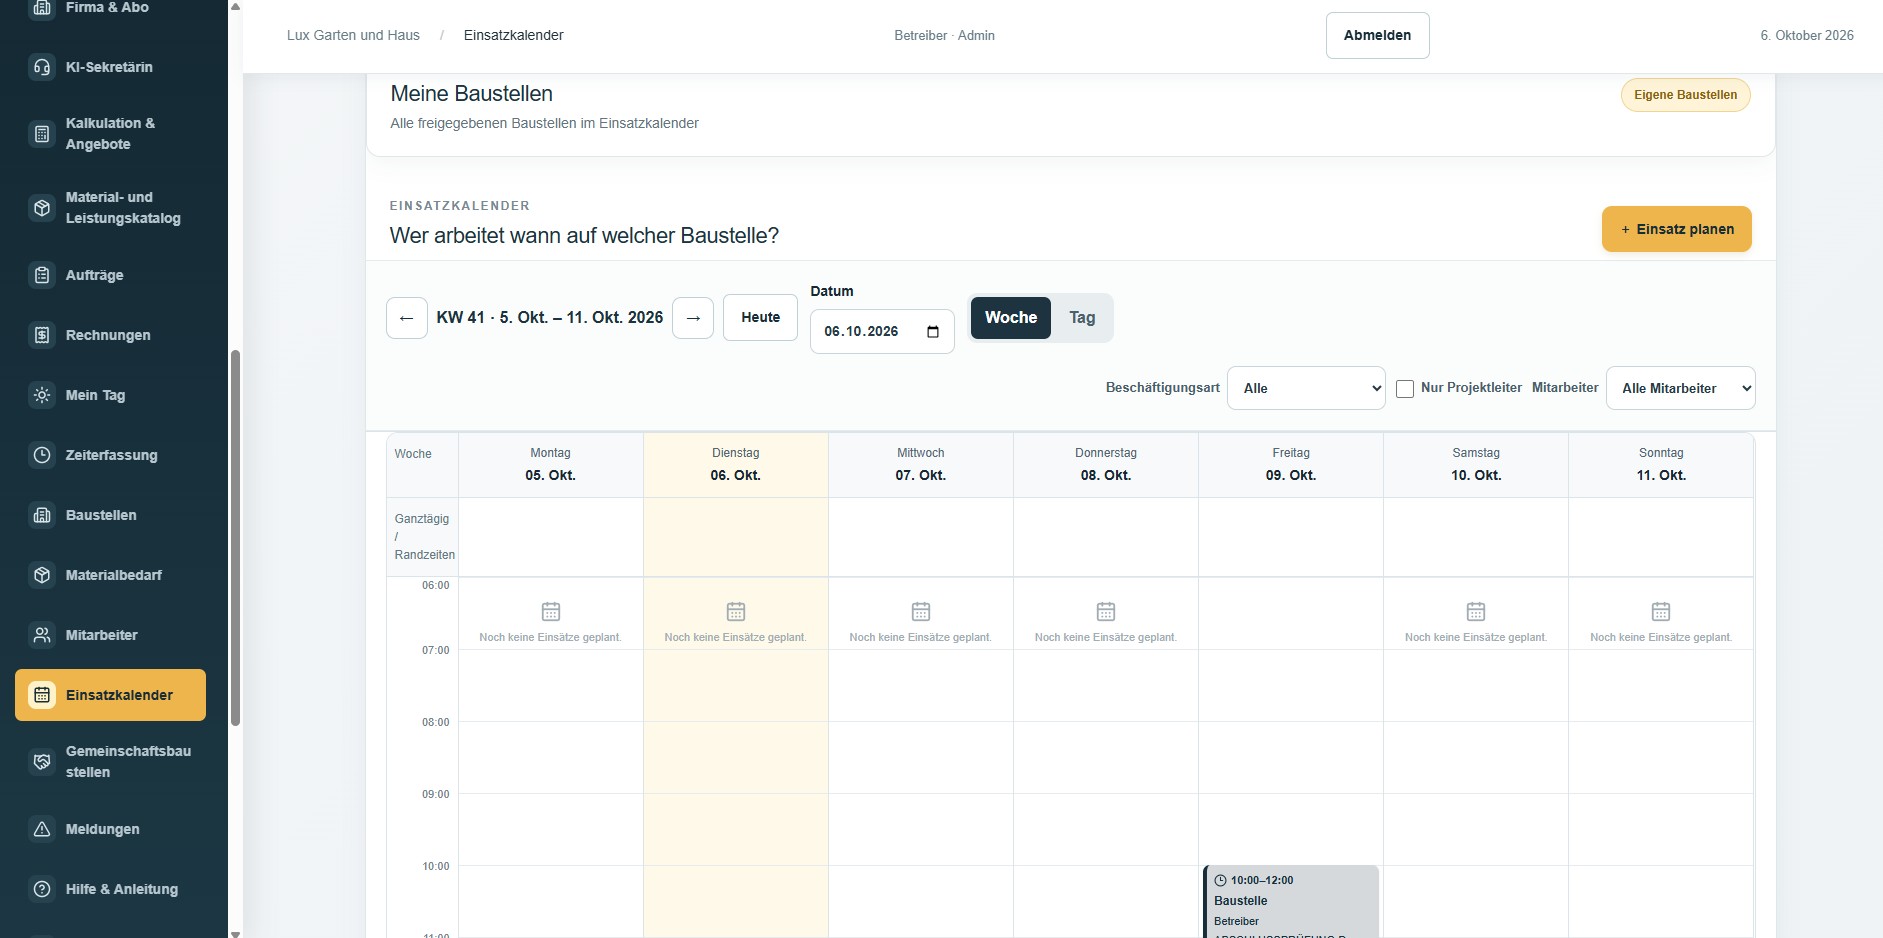Open Zeiterfassung in the sidebar
The image size is (1883, 938).
point(110,455)
